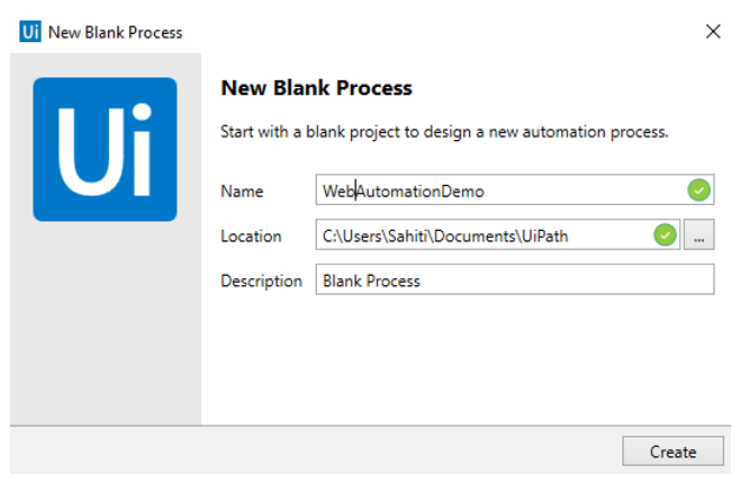Image resolution: width=739 pixels, height=479 pixels.
Task: Click the 'Name' field label
Action: [242, 191]
